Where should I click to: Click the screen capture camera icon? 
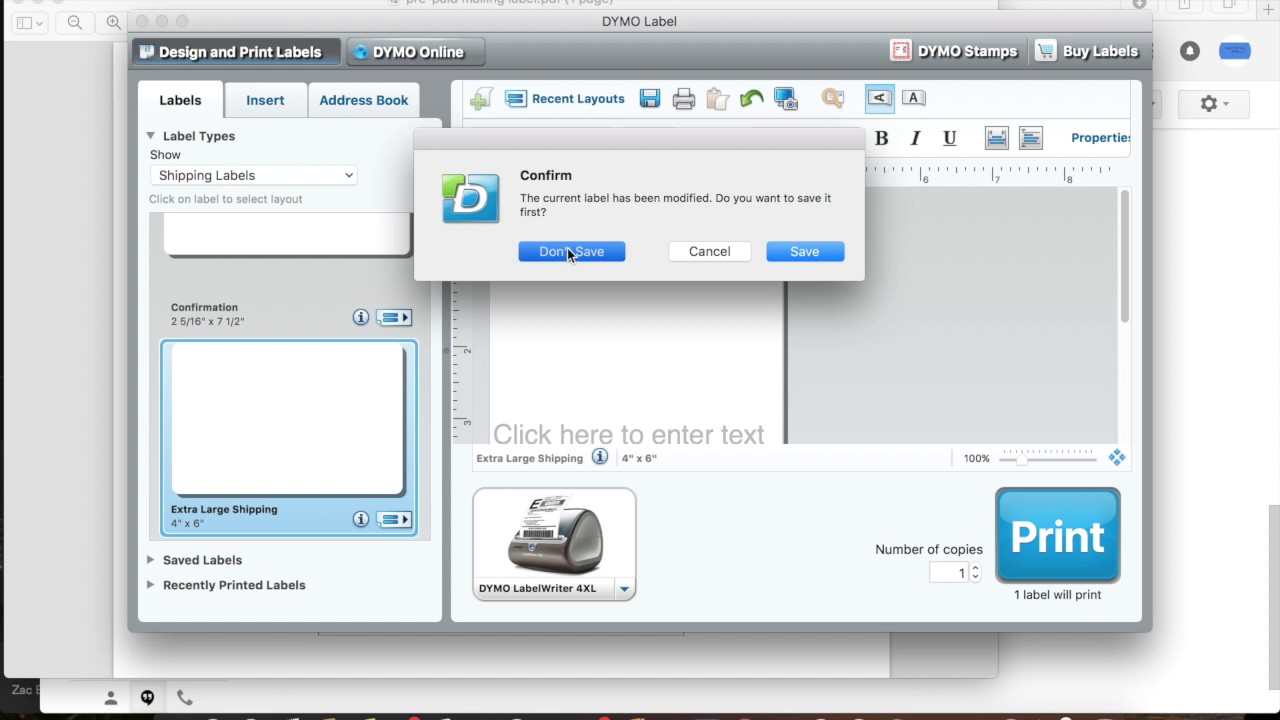pyautogui.click(x=786, y=98)
